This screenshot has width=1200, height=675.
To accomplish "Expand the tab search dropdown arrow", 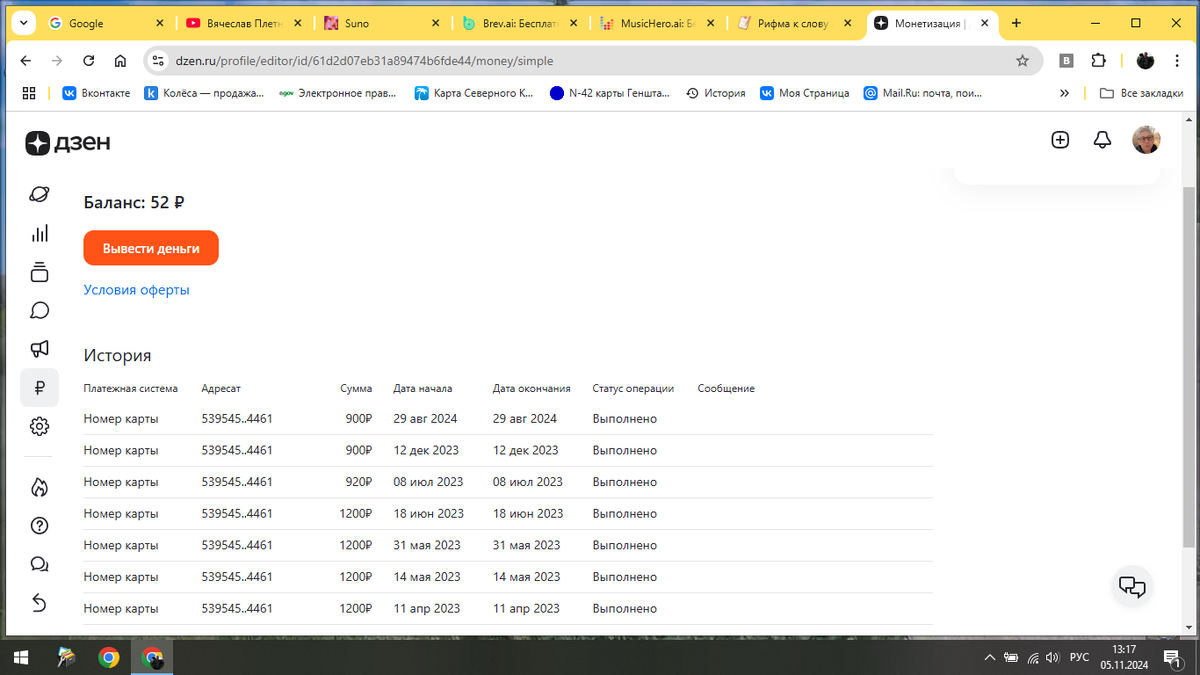I will pyautogui.click(x=22, y=23).
